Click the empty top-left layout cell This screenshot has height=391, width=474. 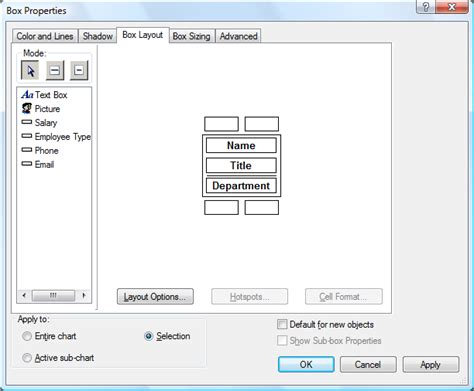pyautogui.click(x=221, y=124)
